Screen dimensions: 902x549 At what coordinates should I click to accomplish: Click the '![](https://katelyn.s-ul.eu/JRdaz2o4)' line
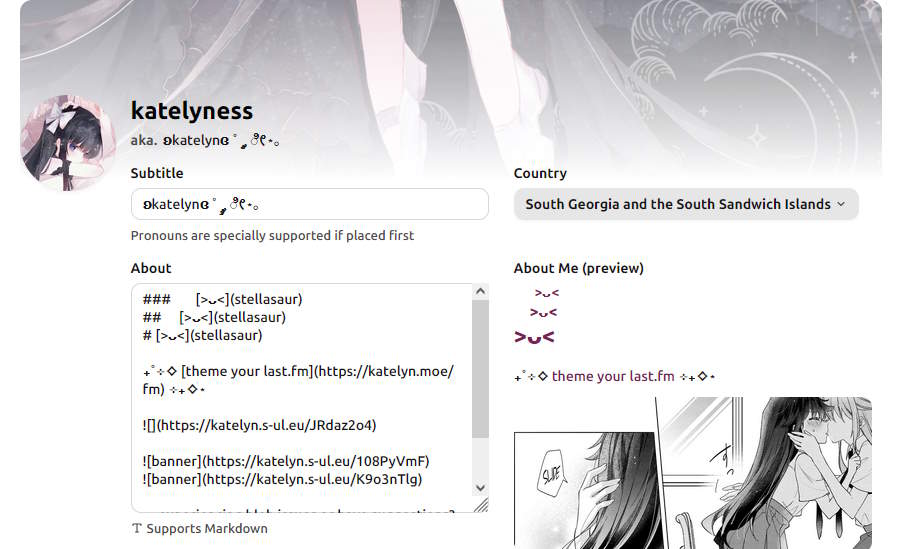click(x=259, y=425)
